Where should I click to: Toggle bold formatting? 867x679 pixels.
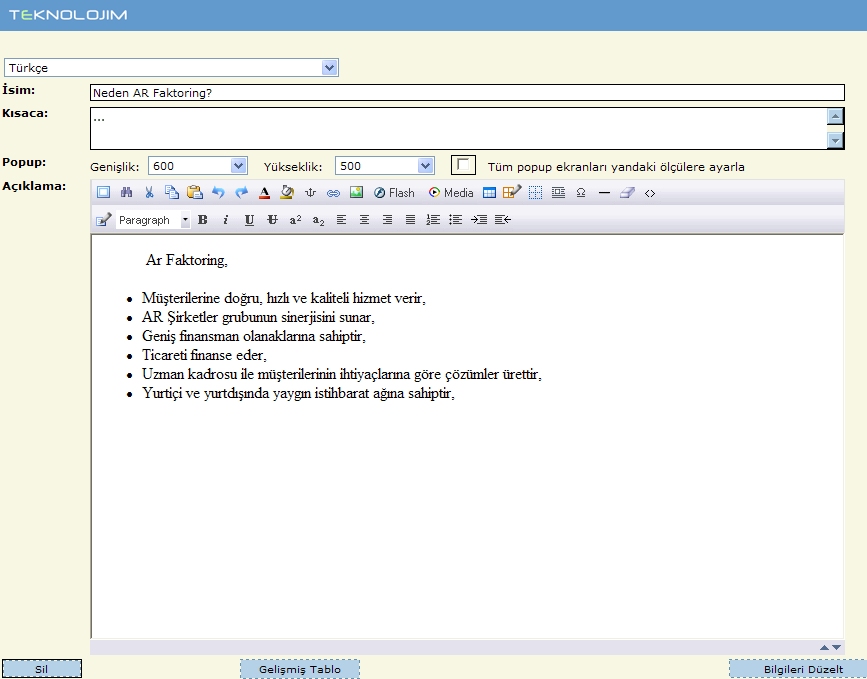(203, 220)
